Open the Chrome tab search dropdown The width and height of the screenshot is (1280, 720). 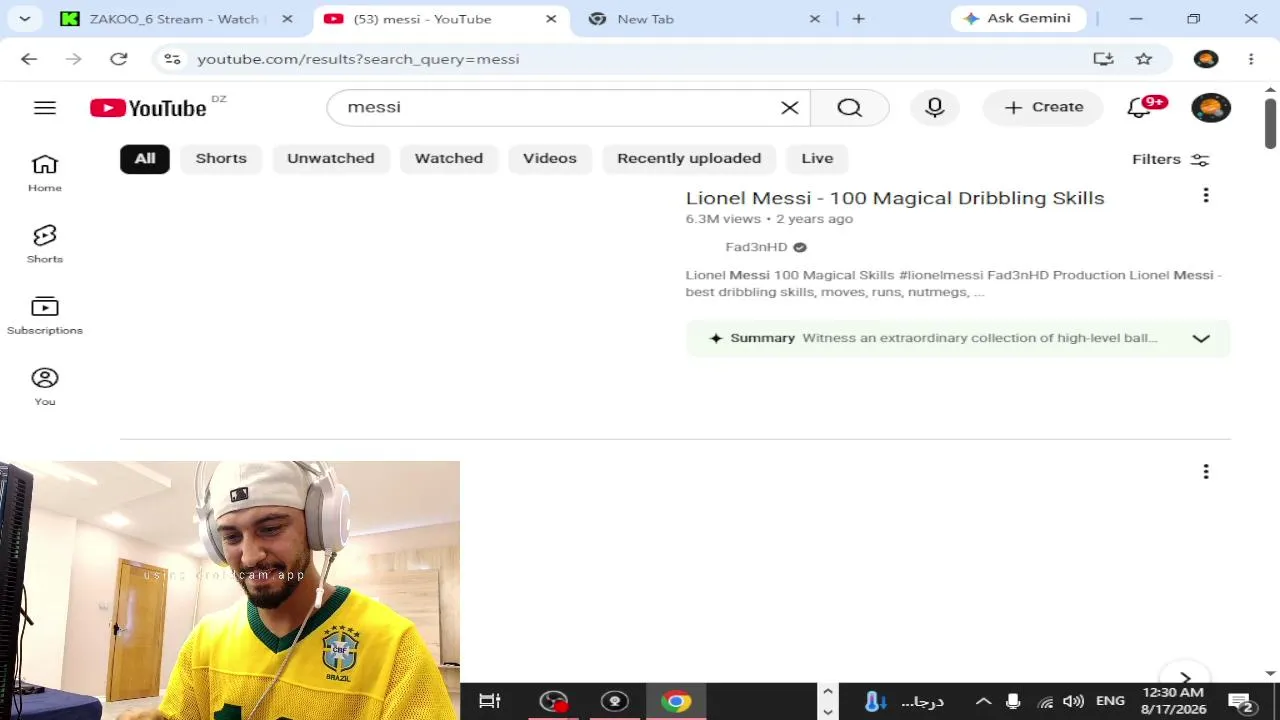(x=24, y=19)
